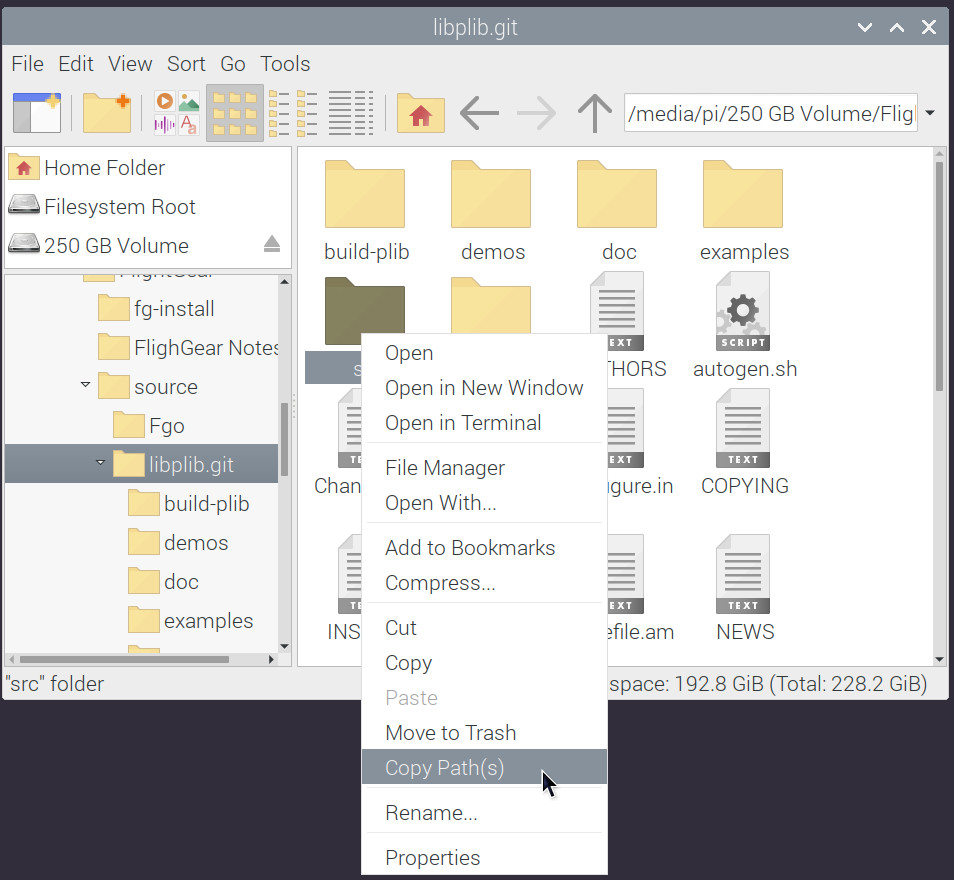The height and width of the screenshot is (880, 954).
Task: Open the Tools menu
Action: point(285,64)
